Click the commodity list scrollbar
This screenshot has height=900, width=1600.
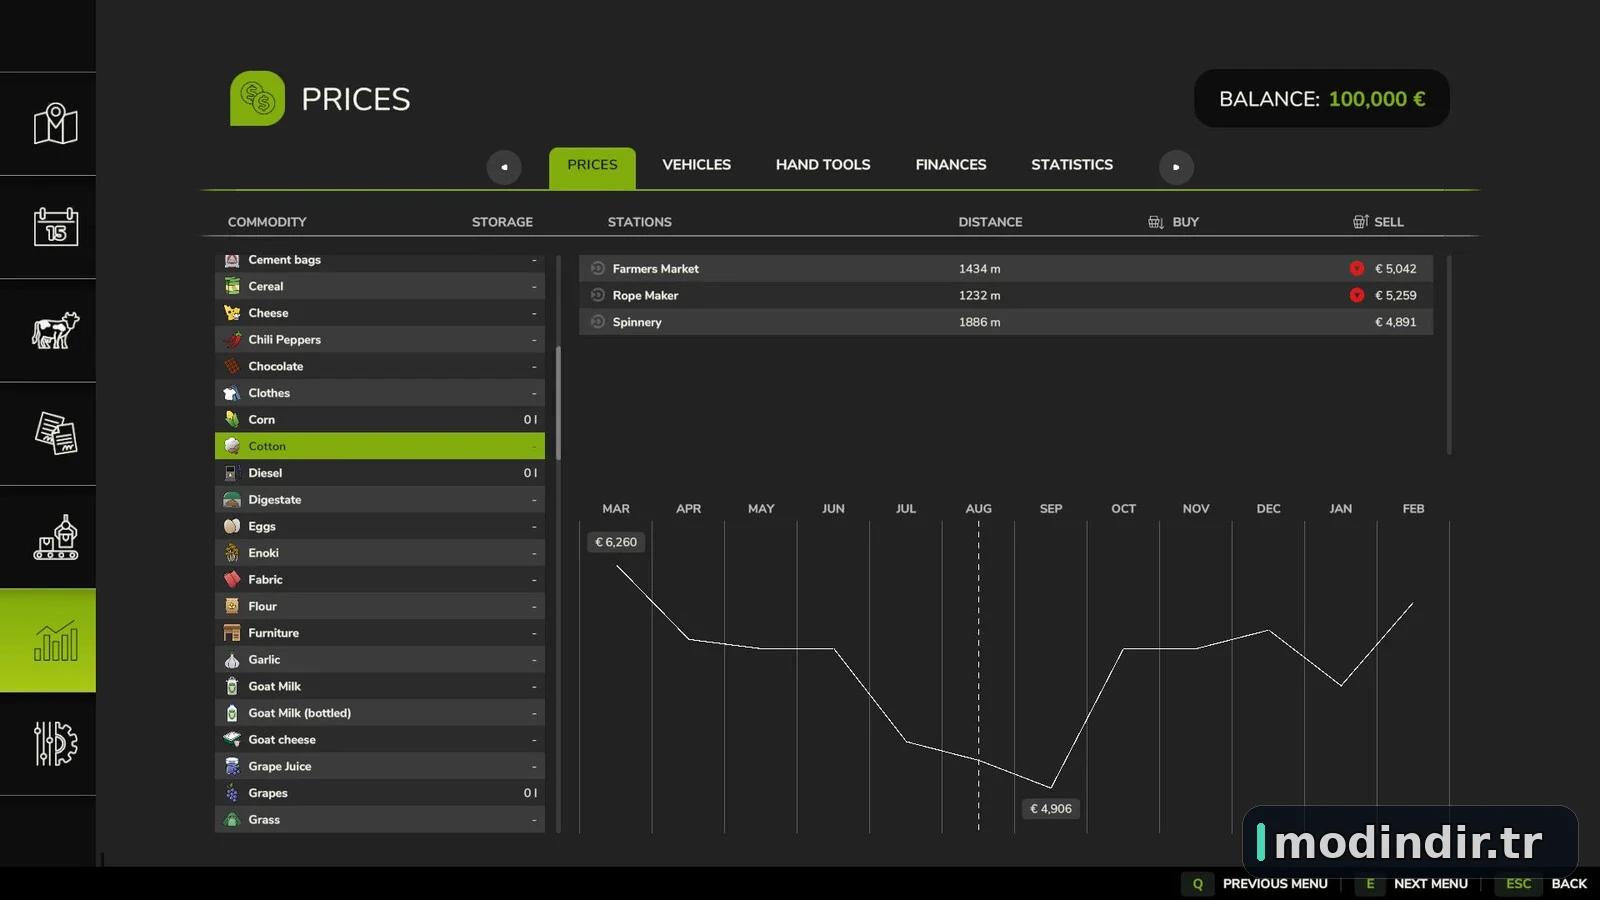click(558, 403)
